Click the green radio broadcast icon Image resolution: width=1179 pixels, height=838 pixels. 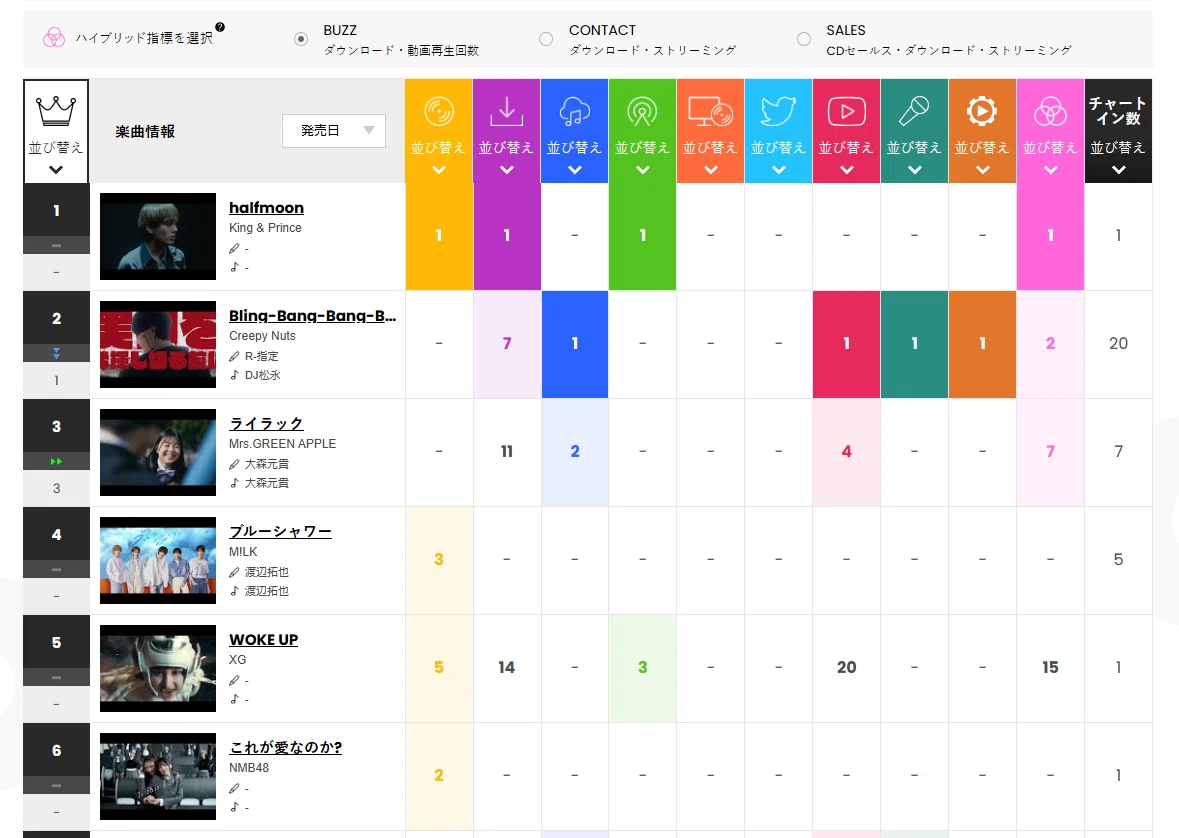(x=642, y=111)
